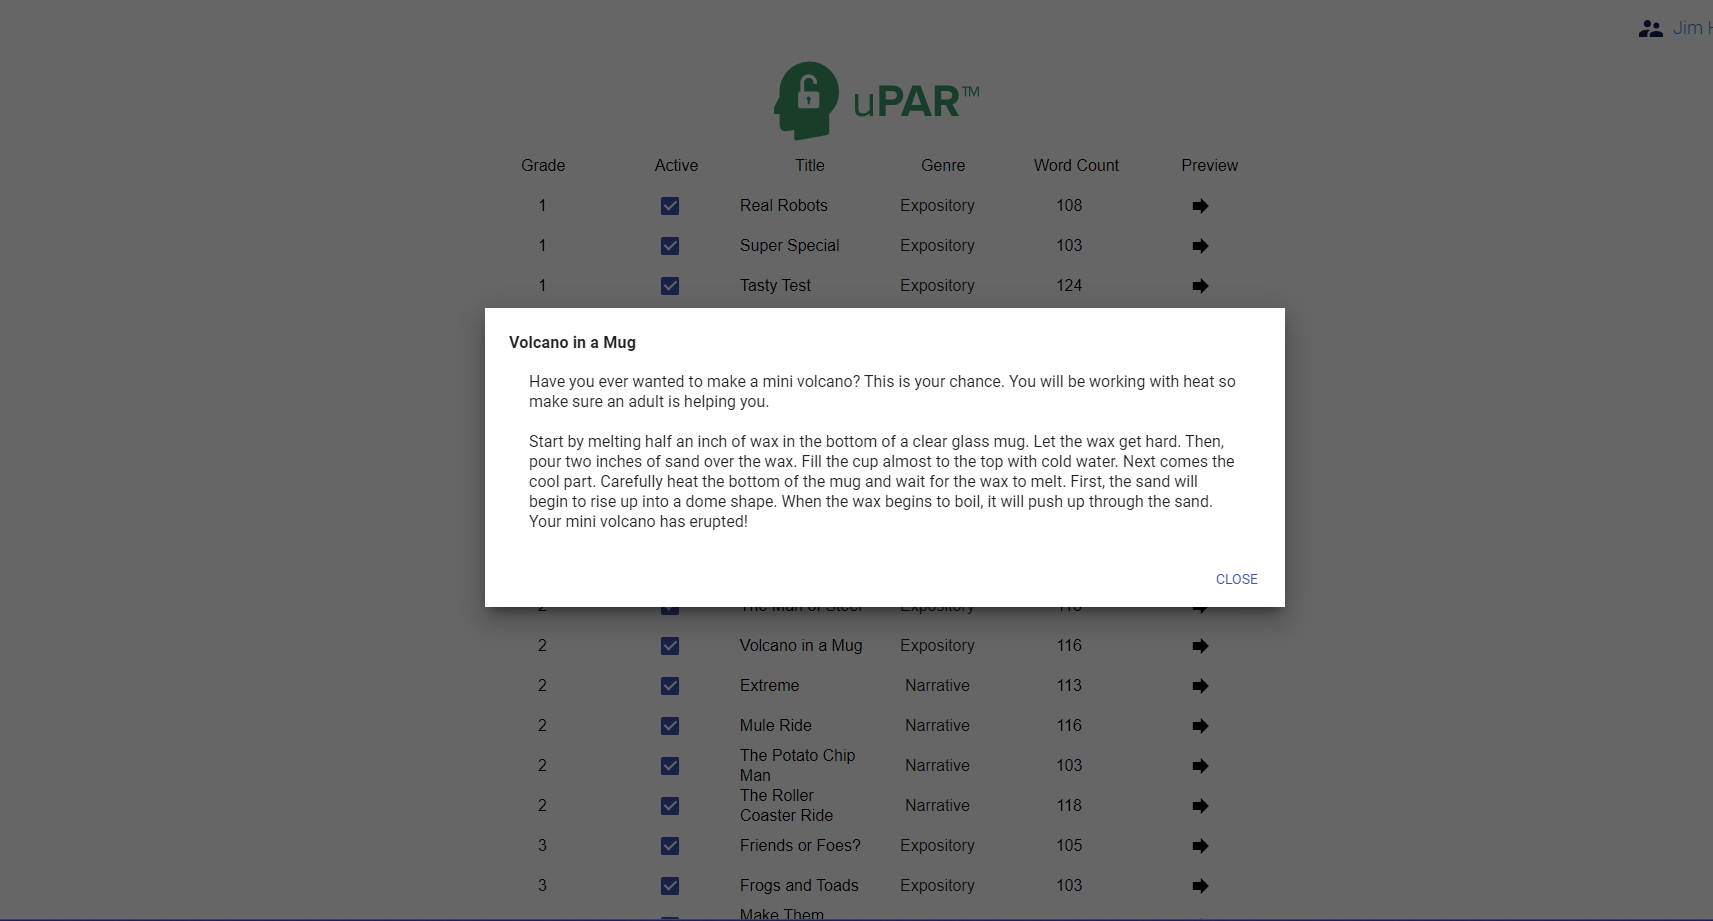1713x921 pixels.
Task: Toggle Active checkbox for Extreme
Action: [x=670, y=686]
